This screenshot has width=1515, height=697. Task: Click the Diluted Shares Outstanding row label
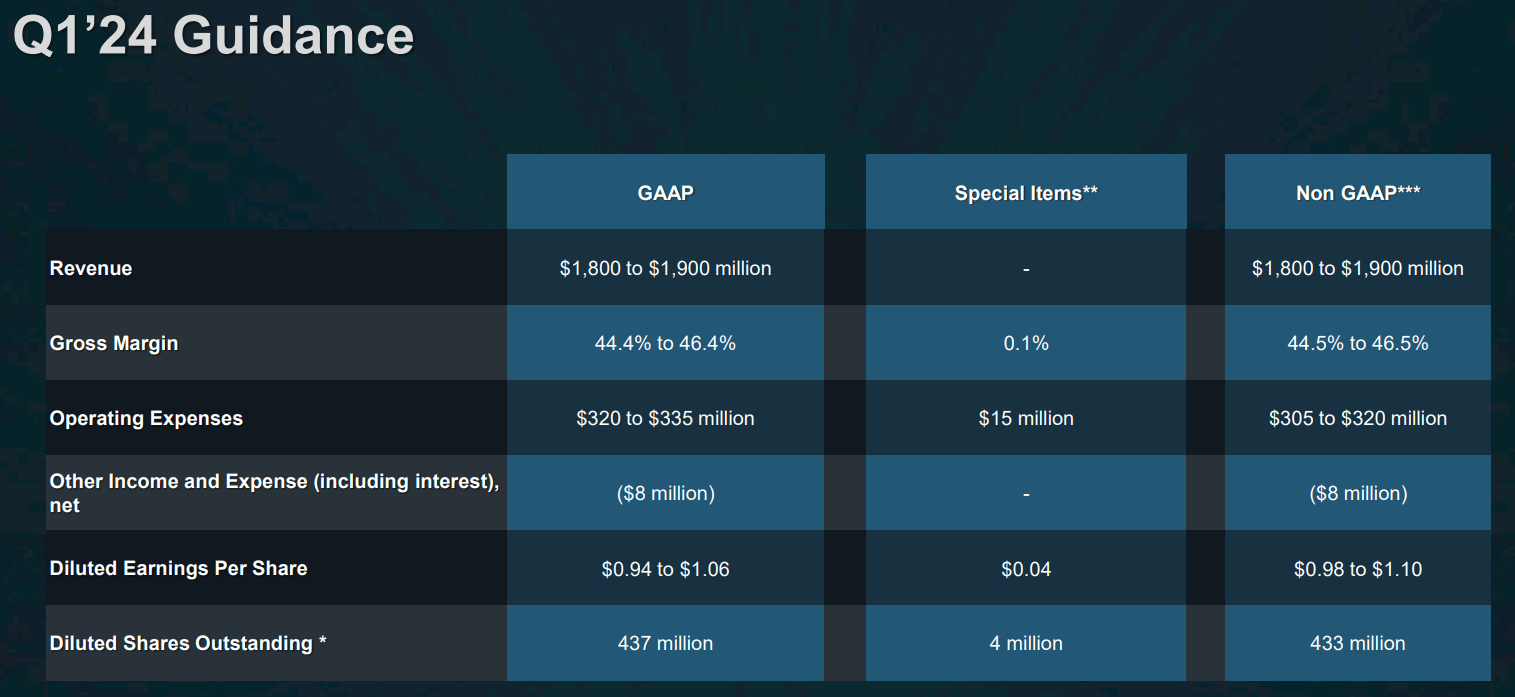click(x=188, y=643)
